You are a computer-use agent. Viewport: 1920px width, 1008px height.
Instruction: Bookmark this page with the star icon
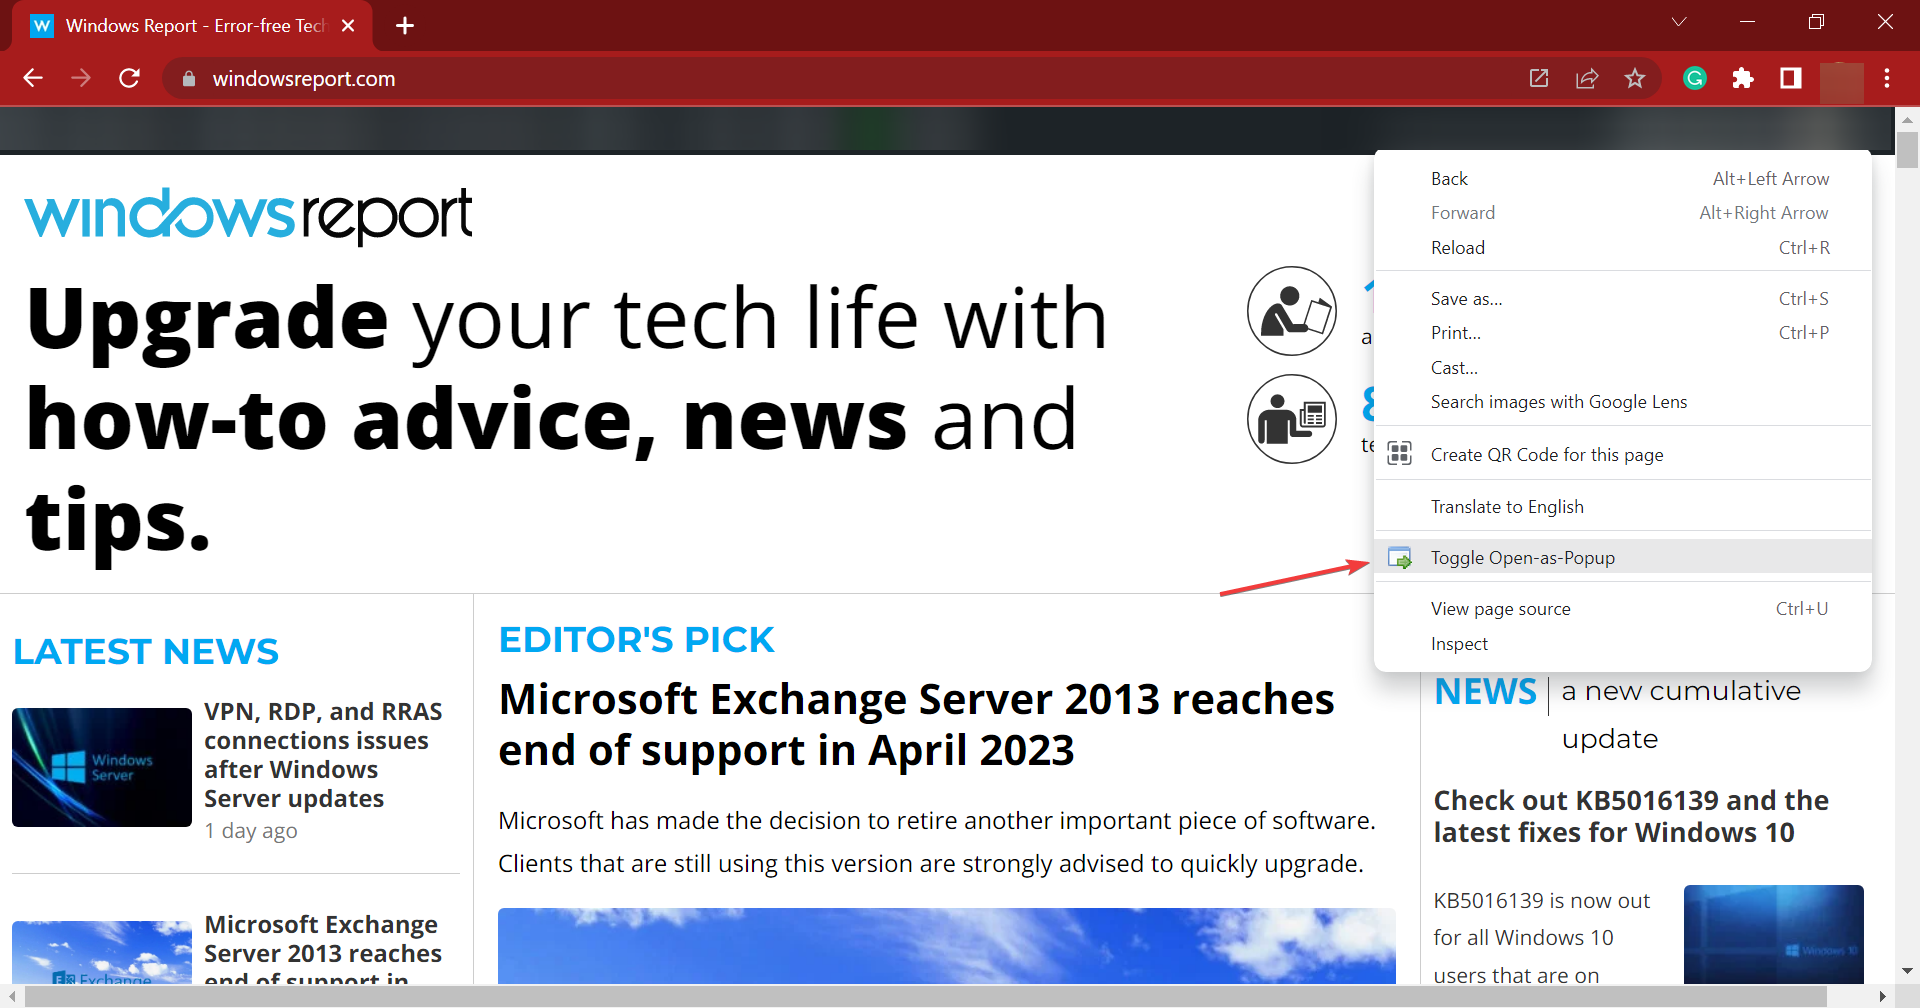click(1635, 78)
